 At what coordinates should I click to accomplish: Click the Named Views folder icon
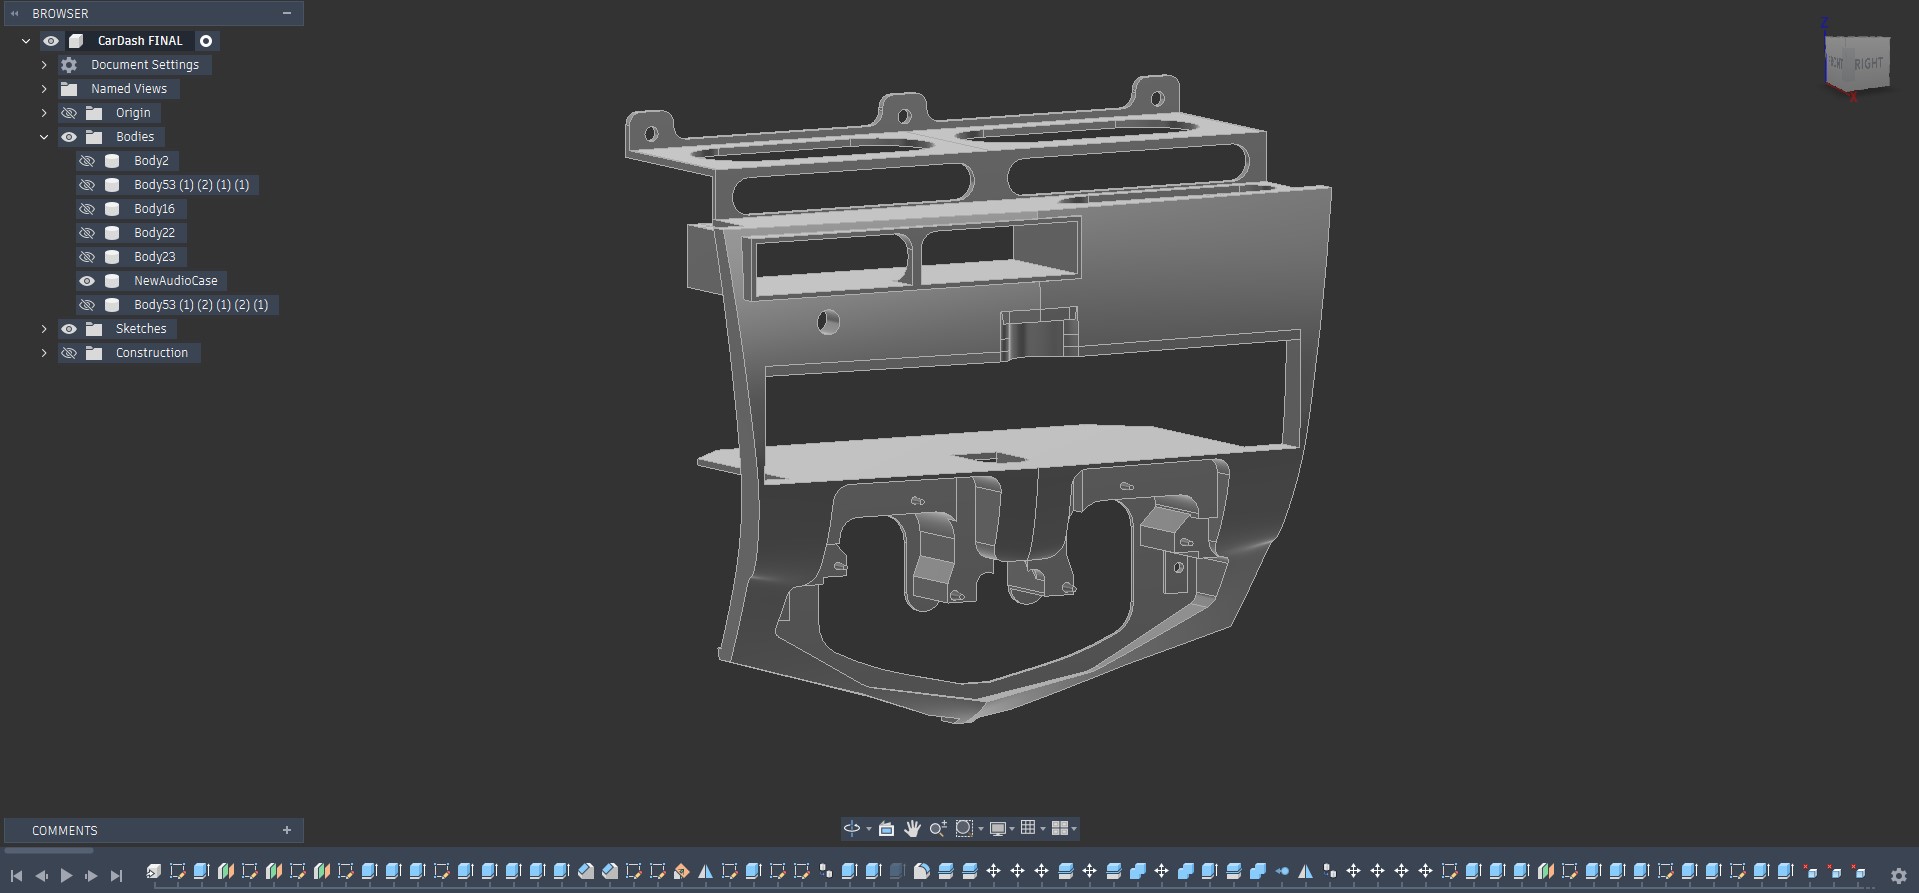point(69,89)
